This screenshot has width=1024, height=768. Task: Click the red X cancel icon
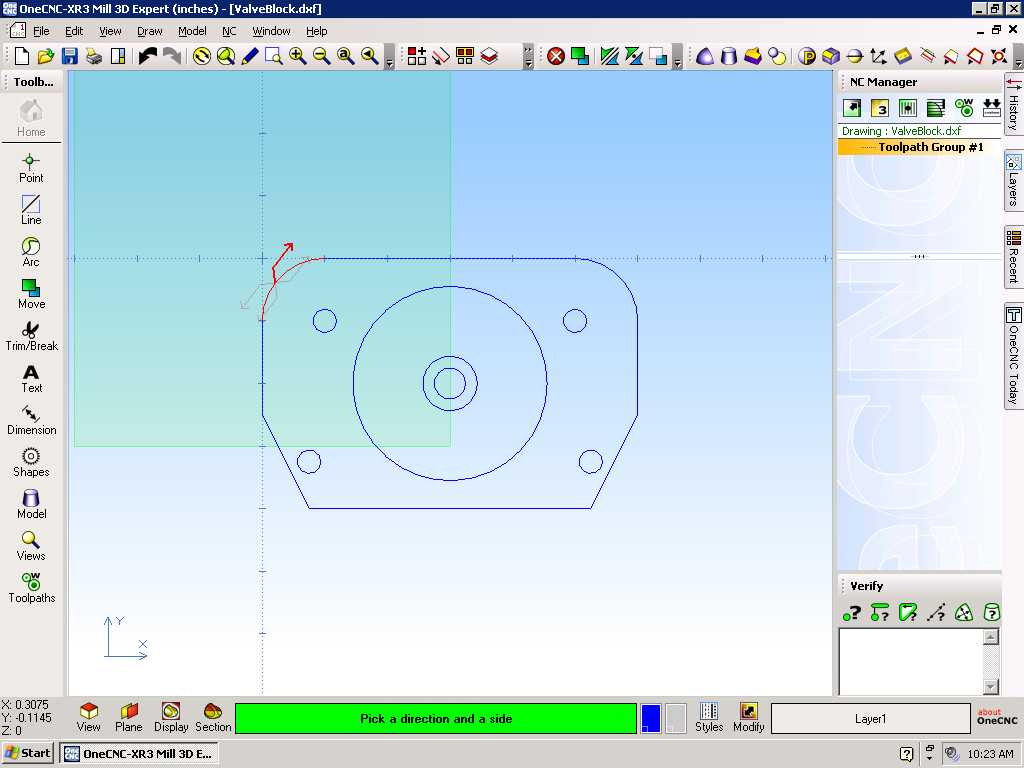point(556,56)
